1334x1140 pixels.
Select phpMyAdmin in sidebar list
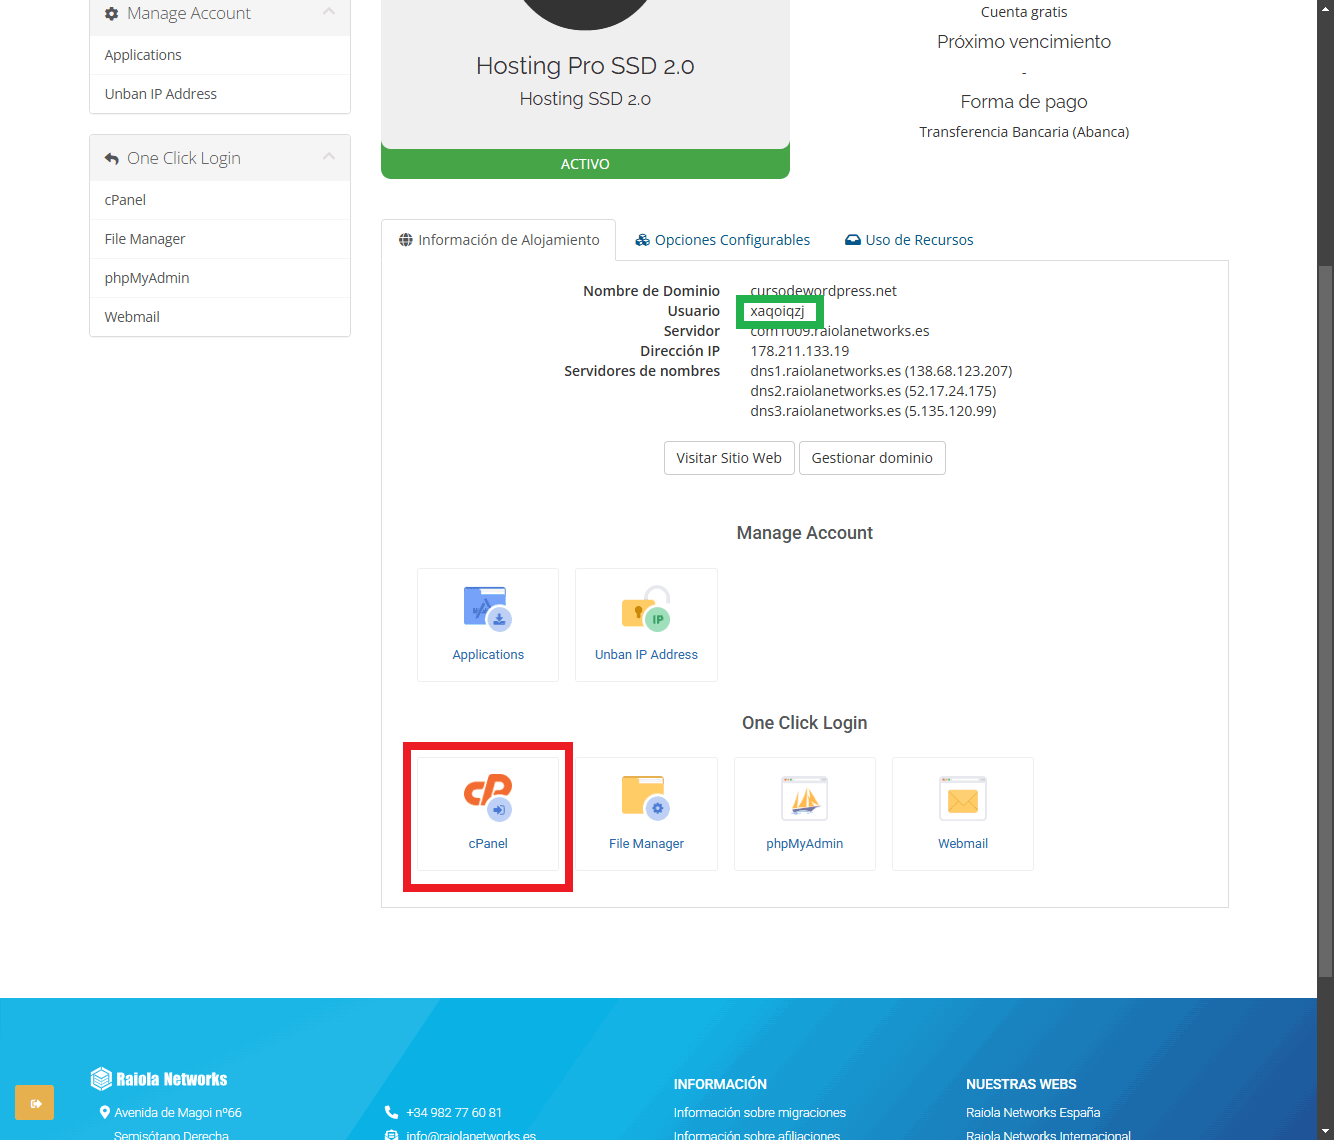(x=220, y=278)
